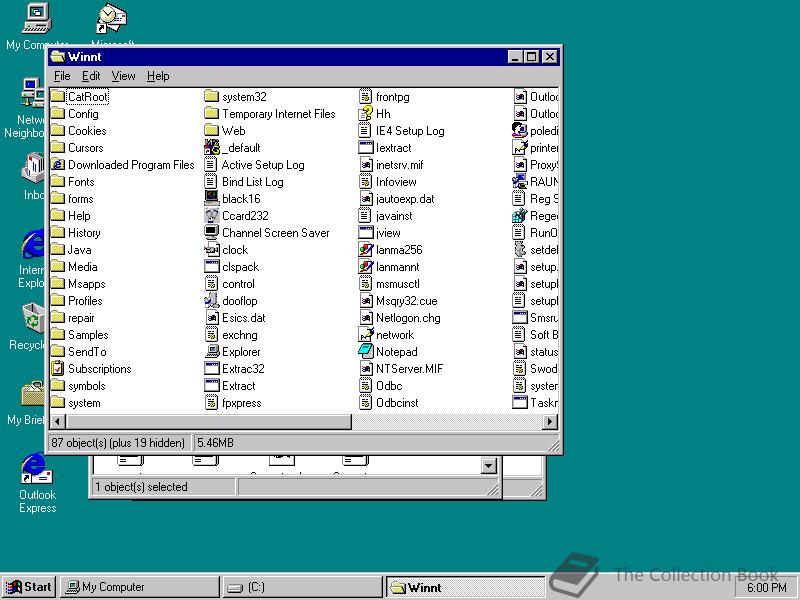The width and height of the screenshot is (800, 600).
Task: Click the dooflop icon
Action: pos(211,301)
